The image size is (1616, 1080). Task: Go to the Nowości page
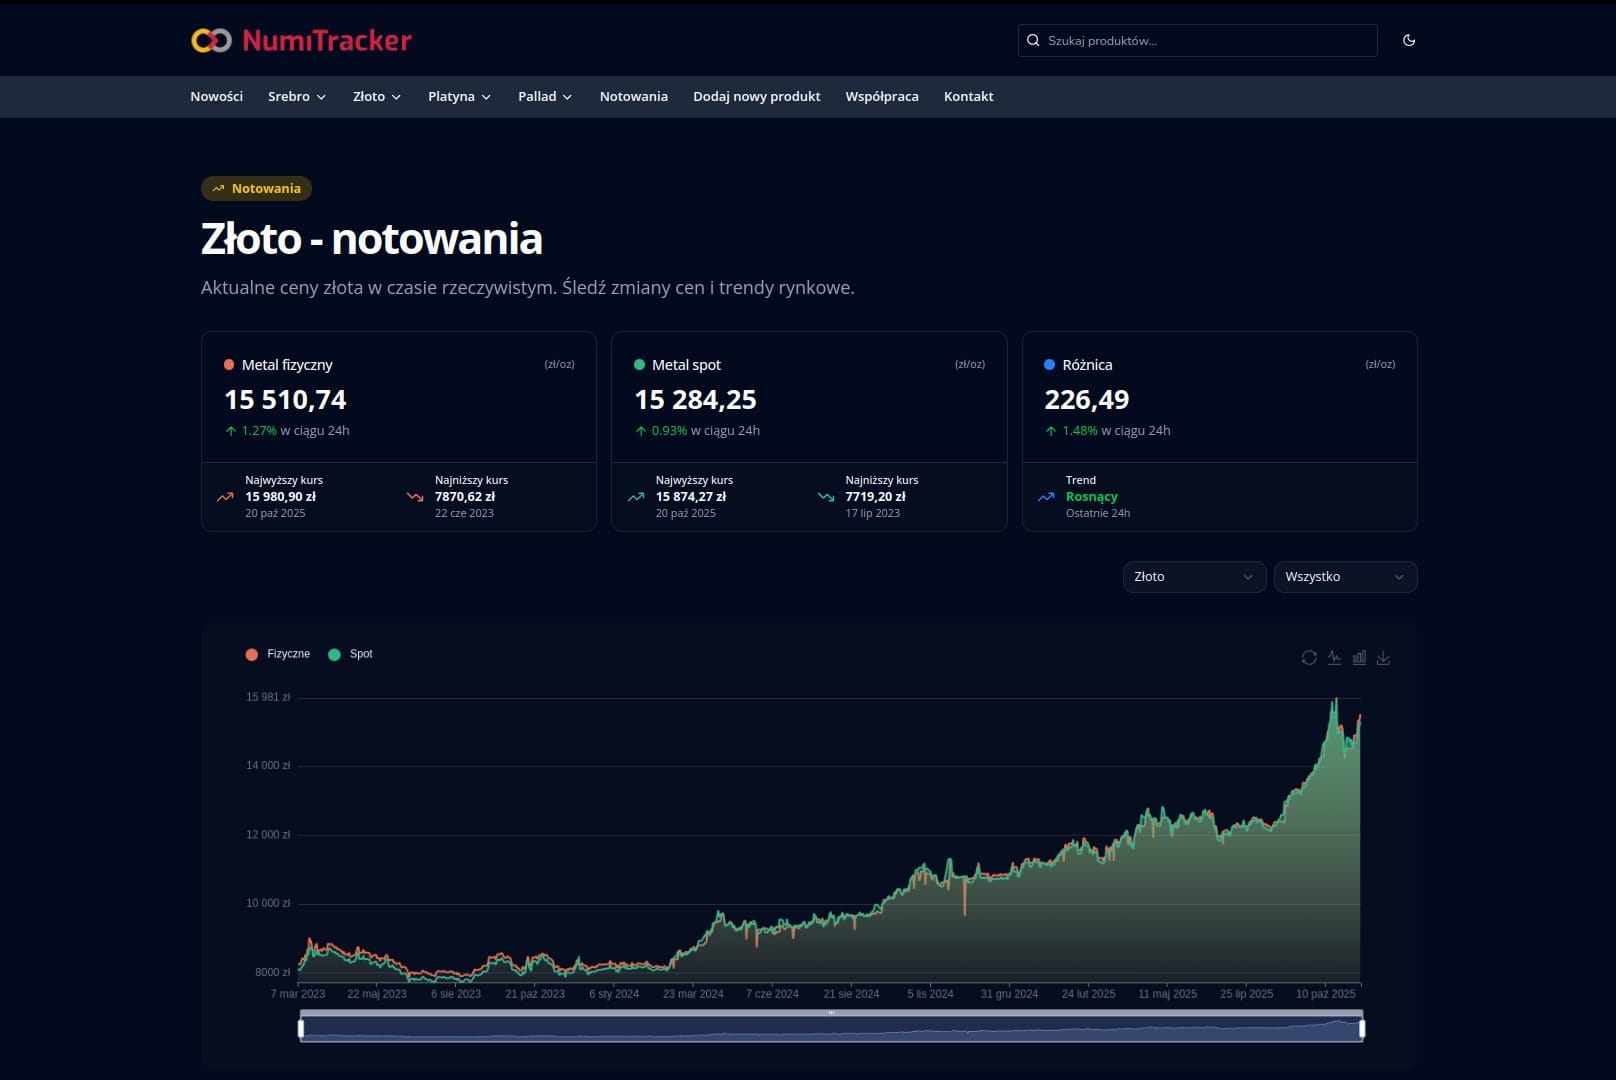(216, 97)
